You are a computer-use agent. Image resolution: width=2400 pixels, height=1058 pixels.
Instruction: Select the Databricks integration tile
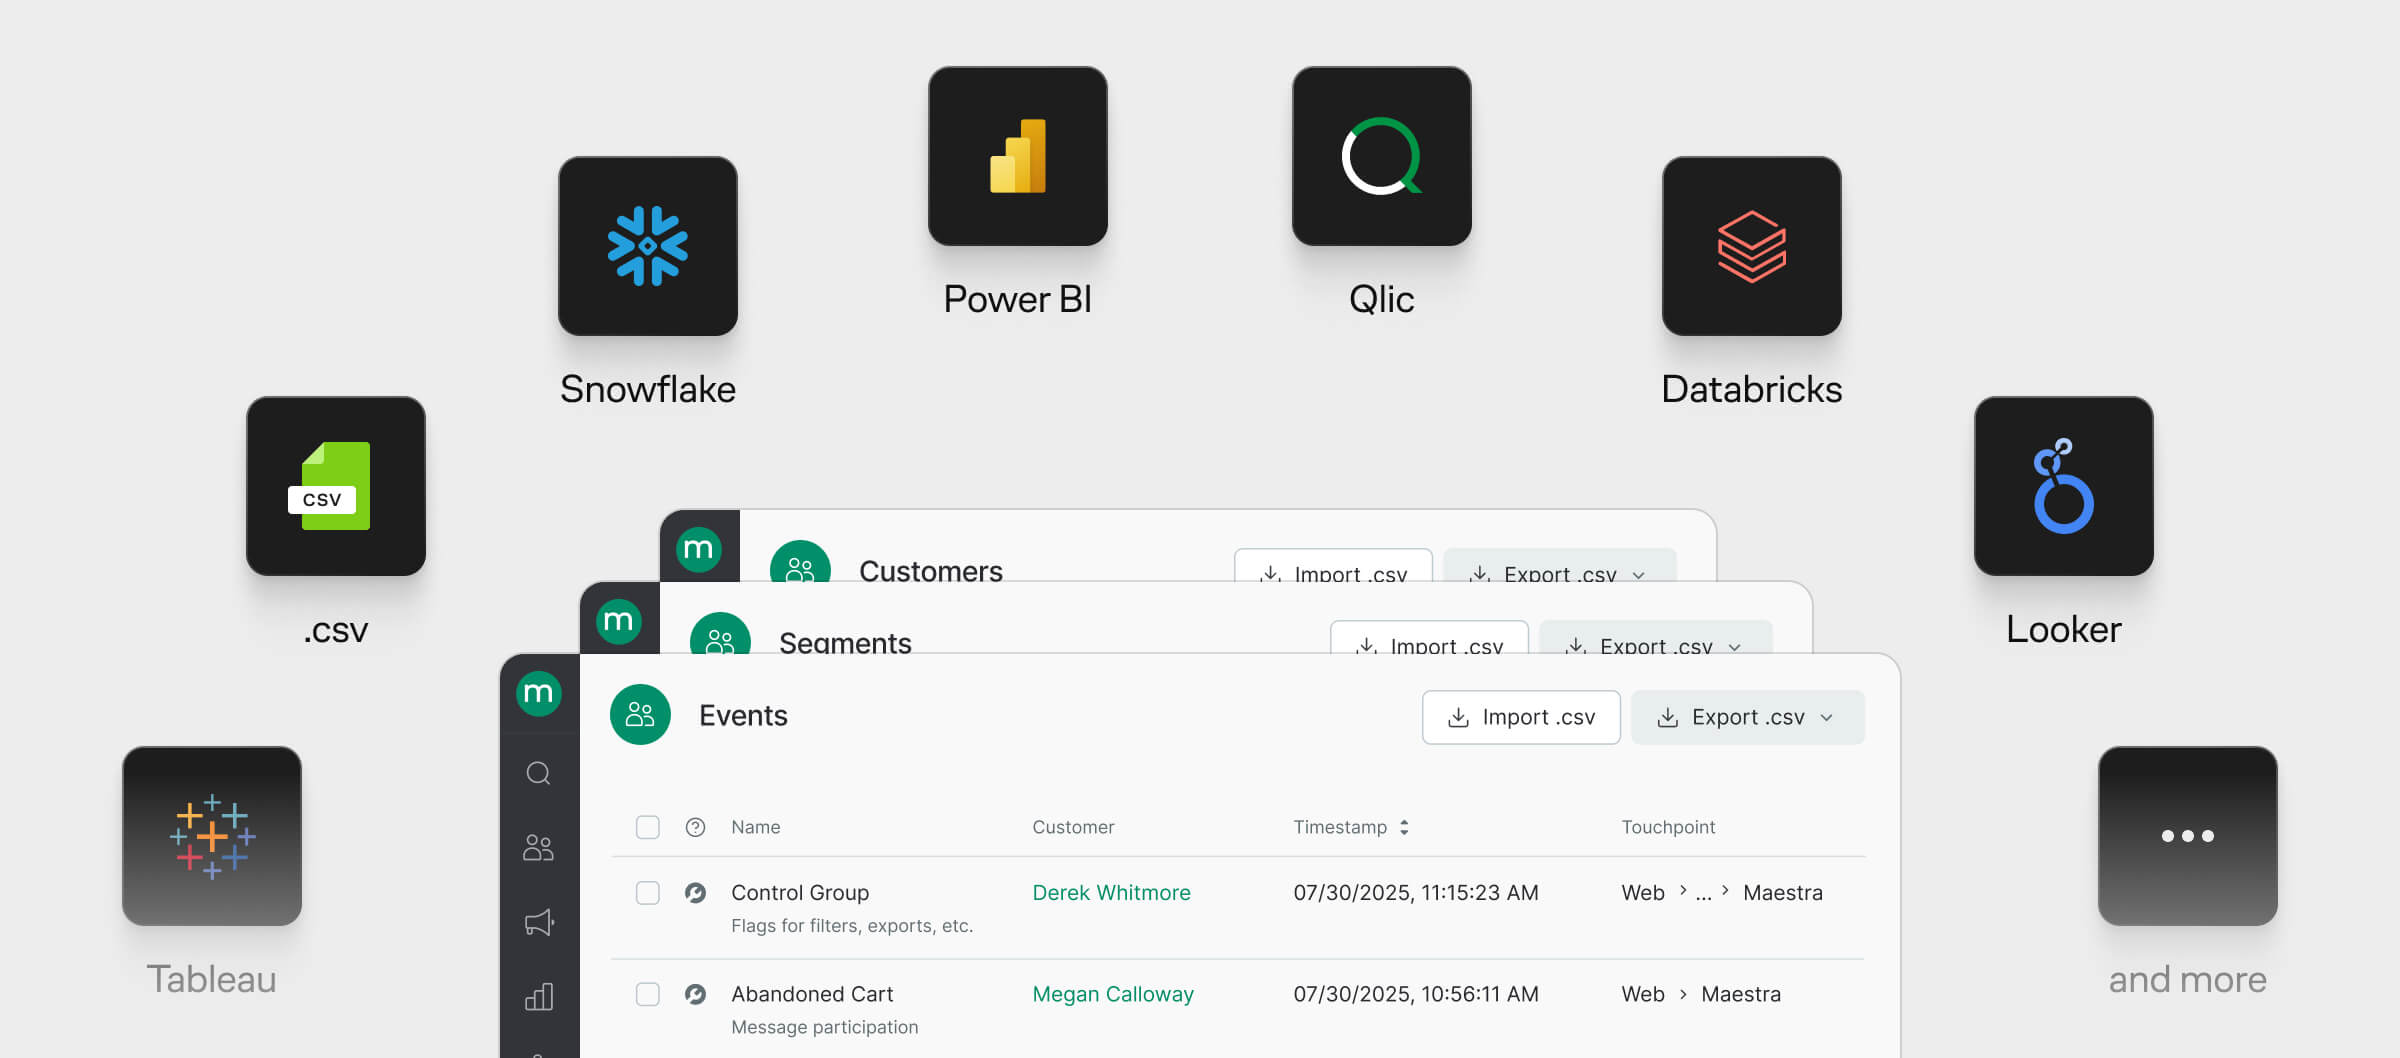tap(1752, 245)
